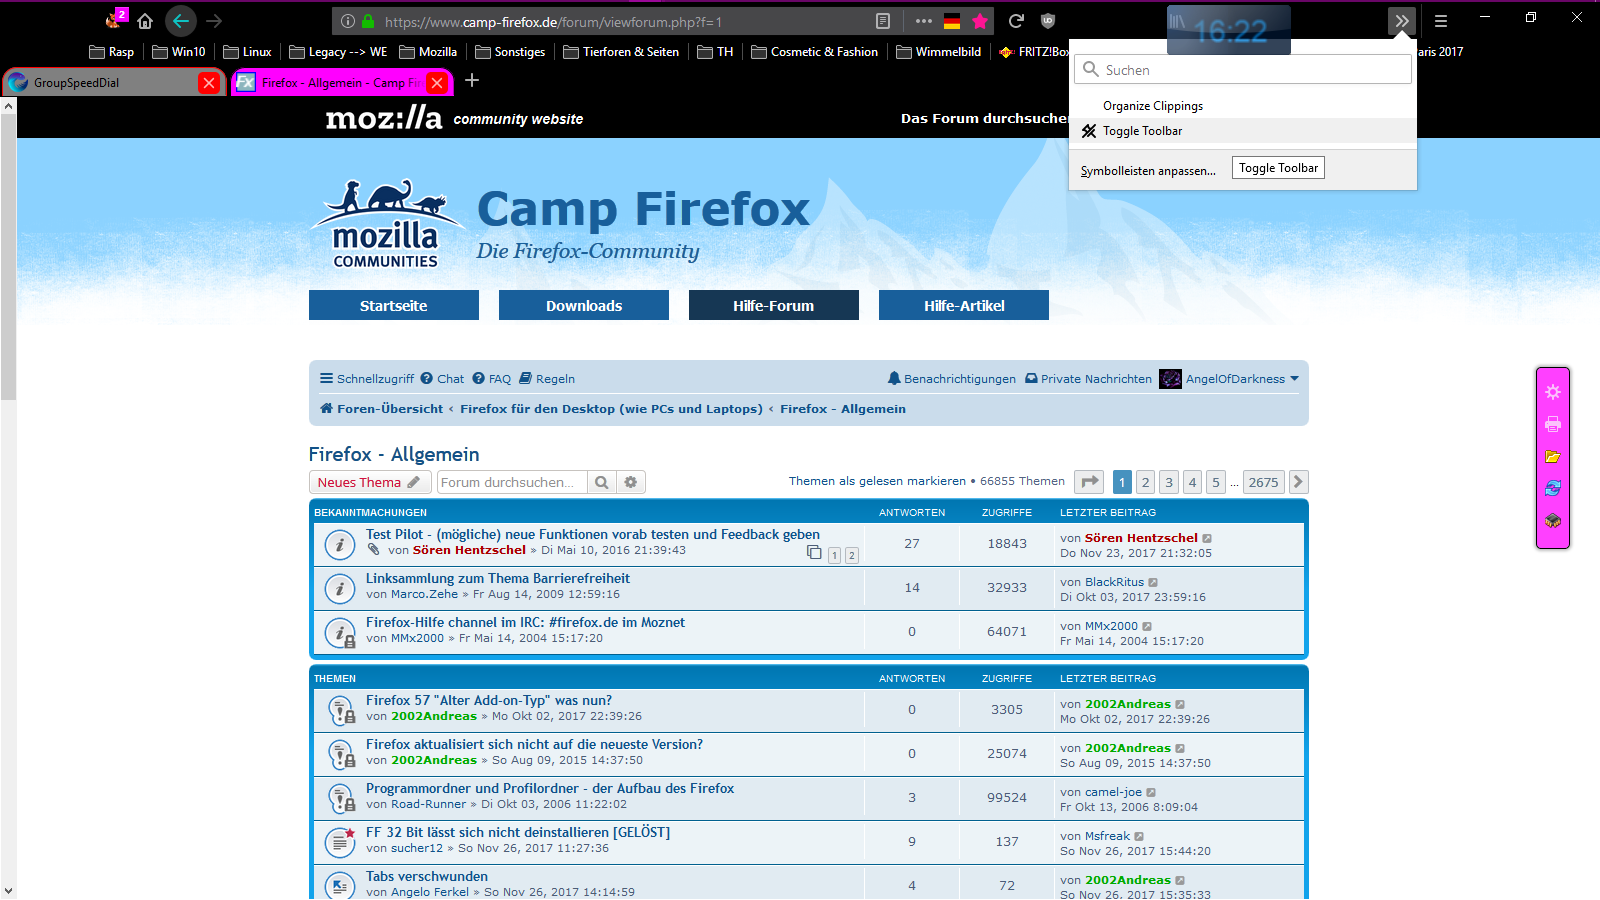Jump to last page 2675
The width and height of the screenshot is (1600, 900).
click(1263, 482)
